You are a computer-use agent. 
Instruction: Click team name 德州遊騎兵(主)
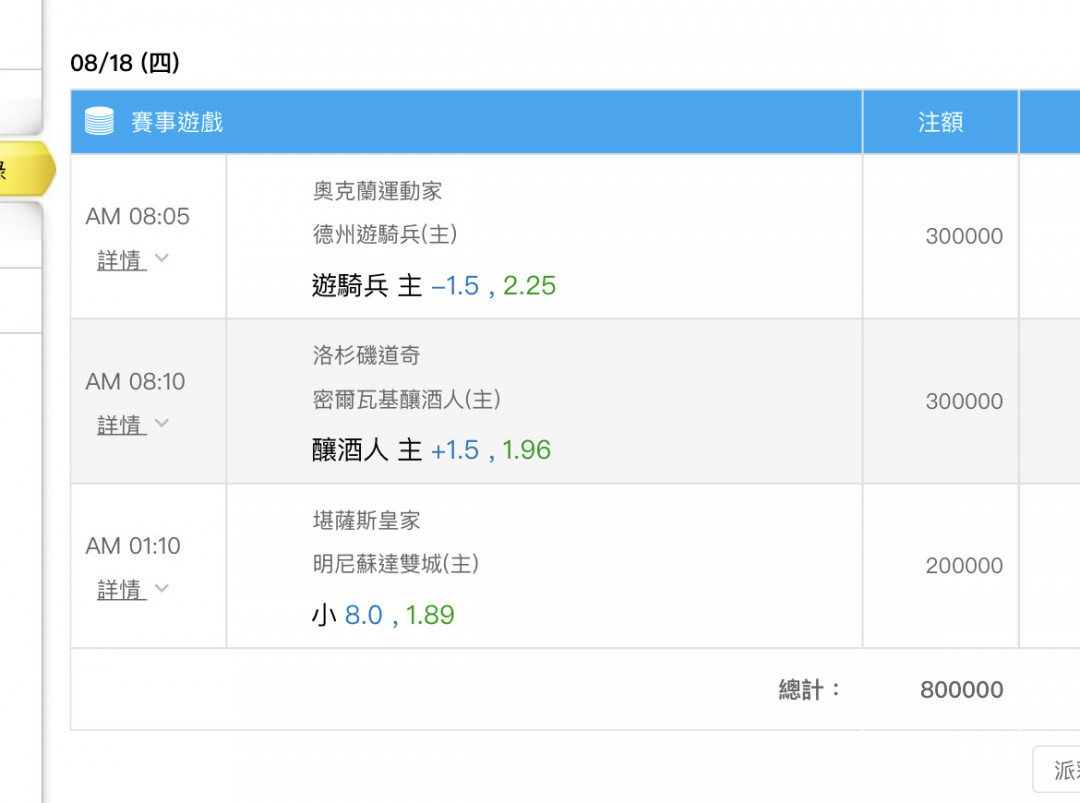[x=385, y=234]
